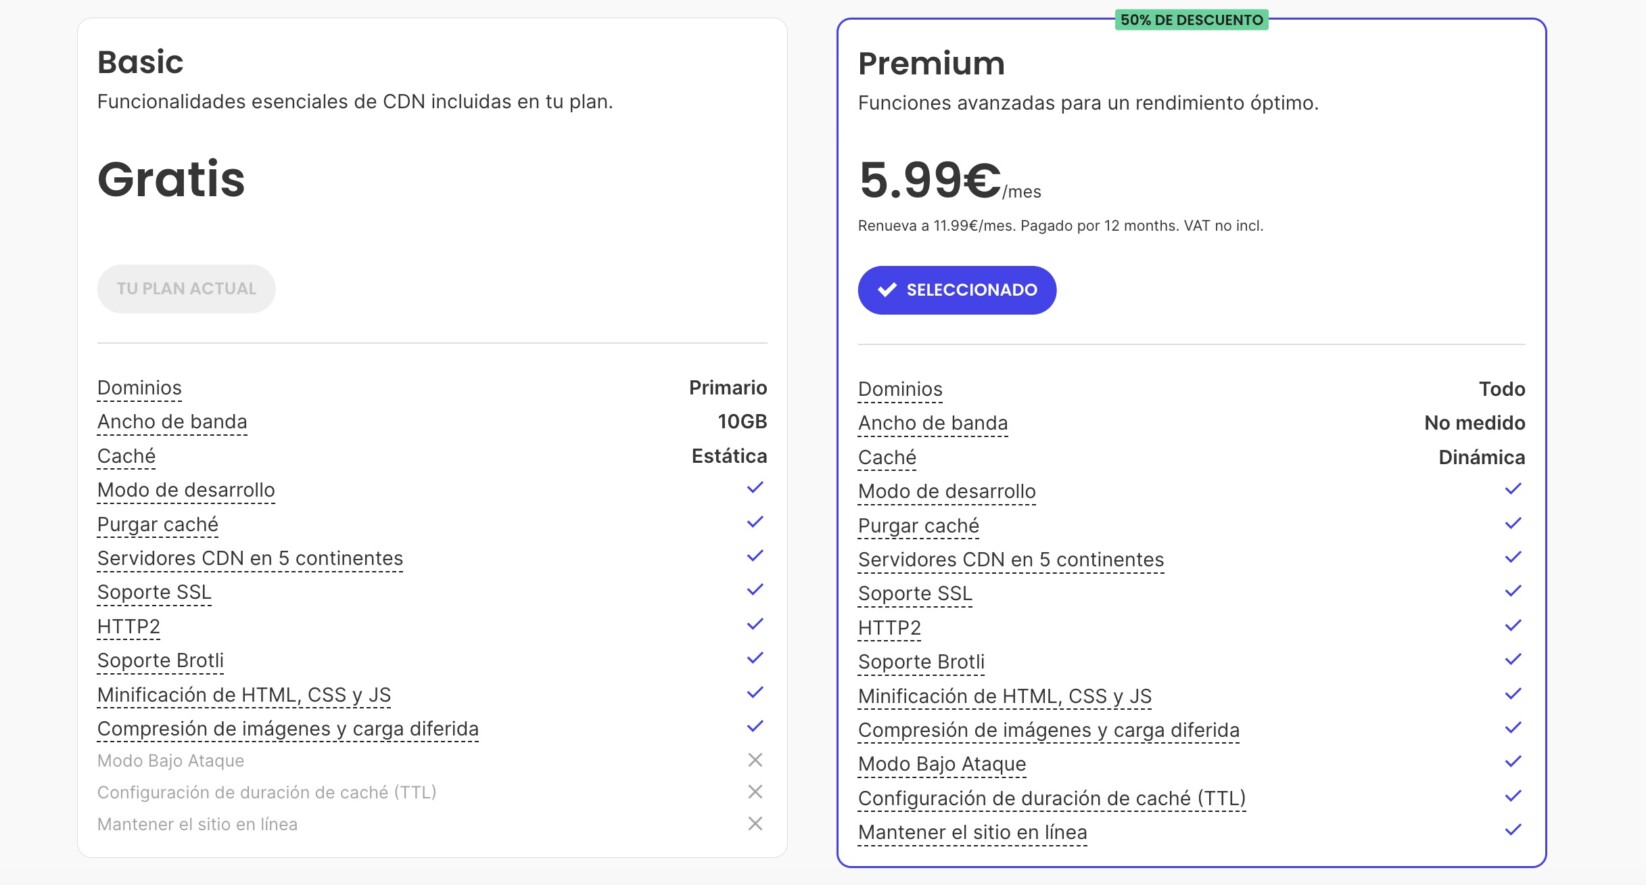The image size is (1646, 885).
Task: Click the 'No medido' value in Premium
Action: pyautogui.click(x=1474, y=423)
